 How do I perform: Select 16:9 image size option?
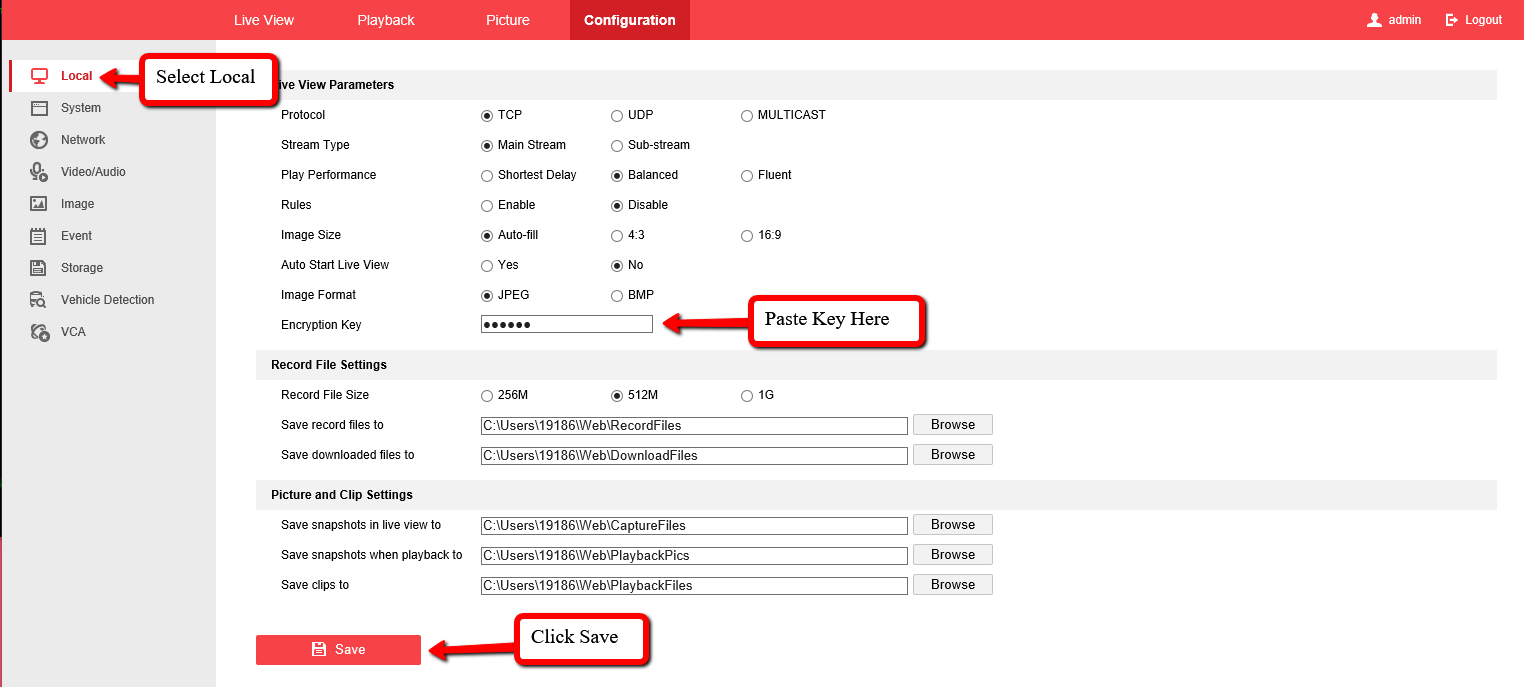point(747,236)
